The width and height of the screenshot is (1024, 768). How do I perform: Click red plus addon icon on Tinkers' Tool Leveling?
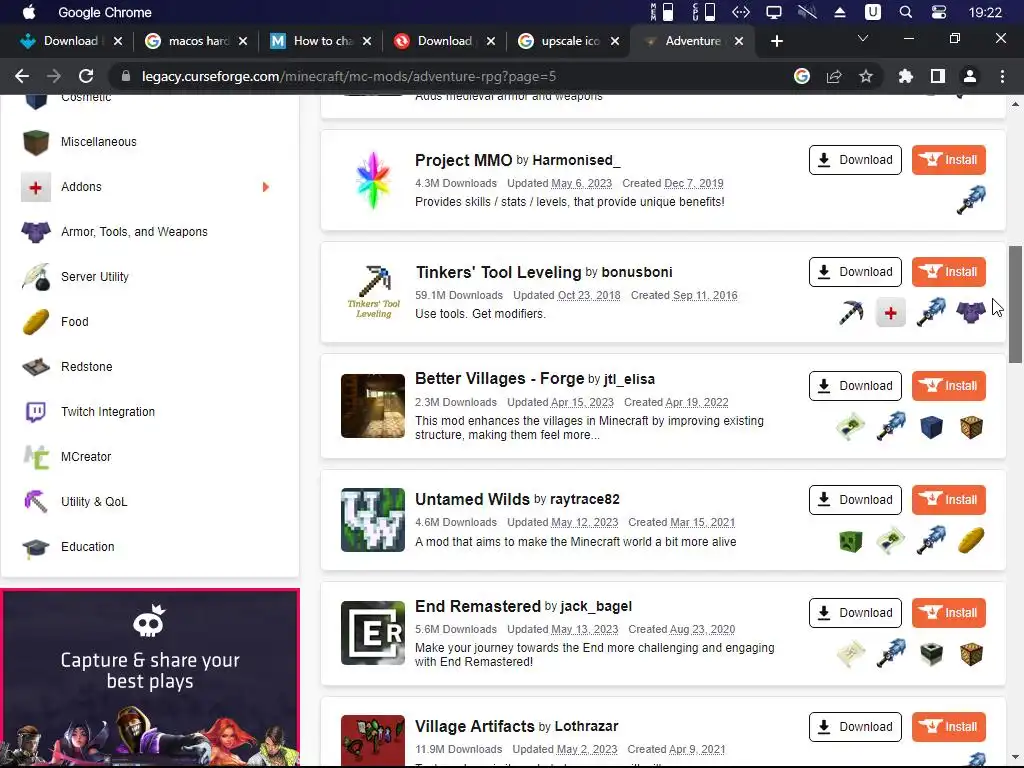point(891,313)
